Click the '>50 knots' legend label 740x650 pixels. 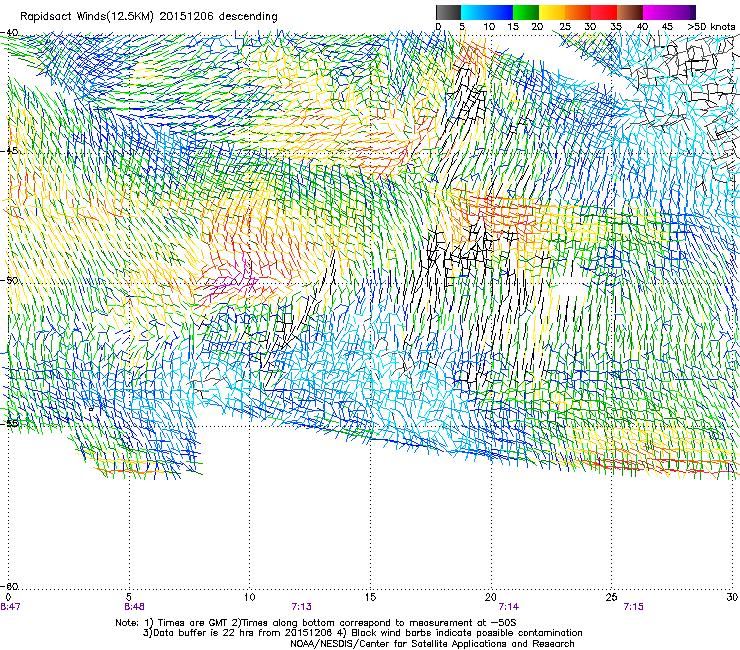pyautogui.click(x=711, y=26)
